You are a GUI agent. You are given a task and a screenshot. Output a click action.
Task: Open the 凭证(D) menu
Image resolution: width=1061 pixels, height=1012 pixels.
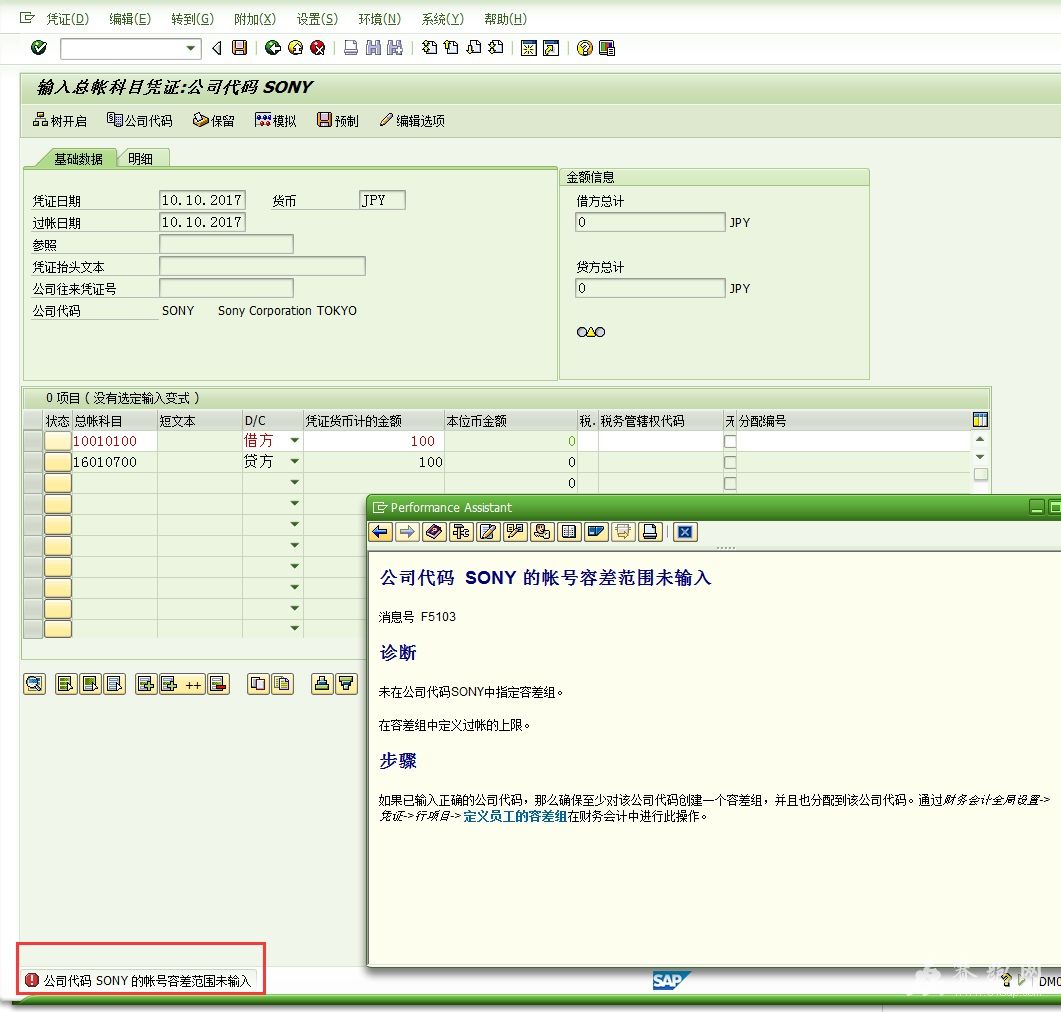67,19
